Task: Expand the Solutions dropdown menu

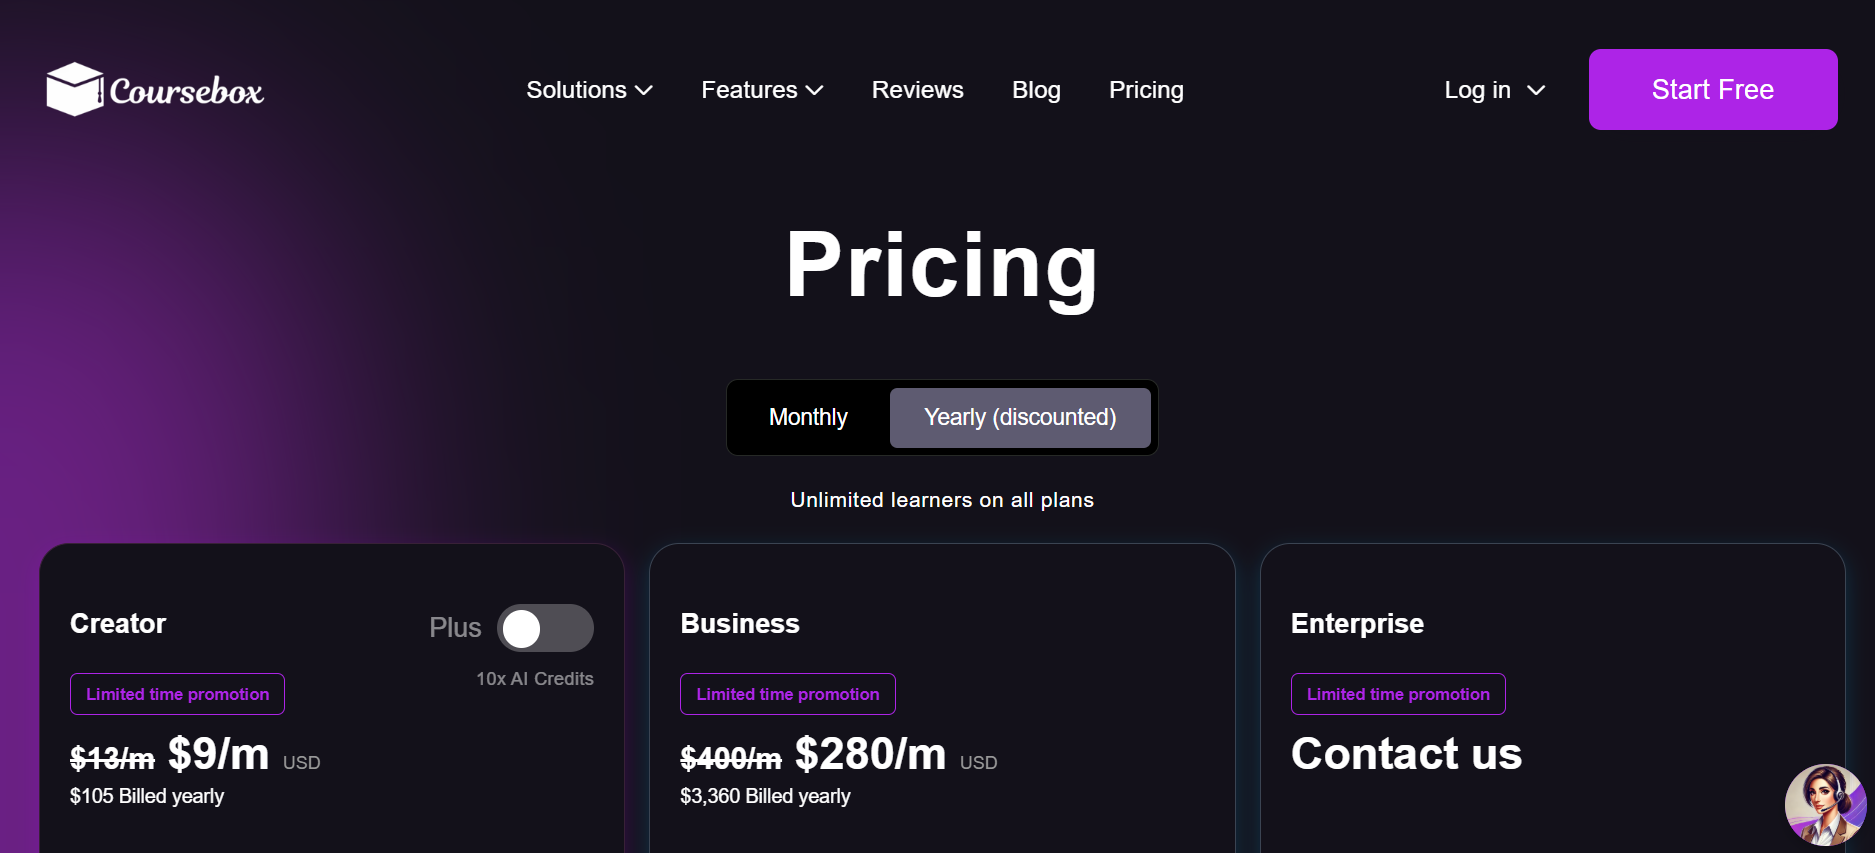Action: click(x=589, y=90)
